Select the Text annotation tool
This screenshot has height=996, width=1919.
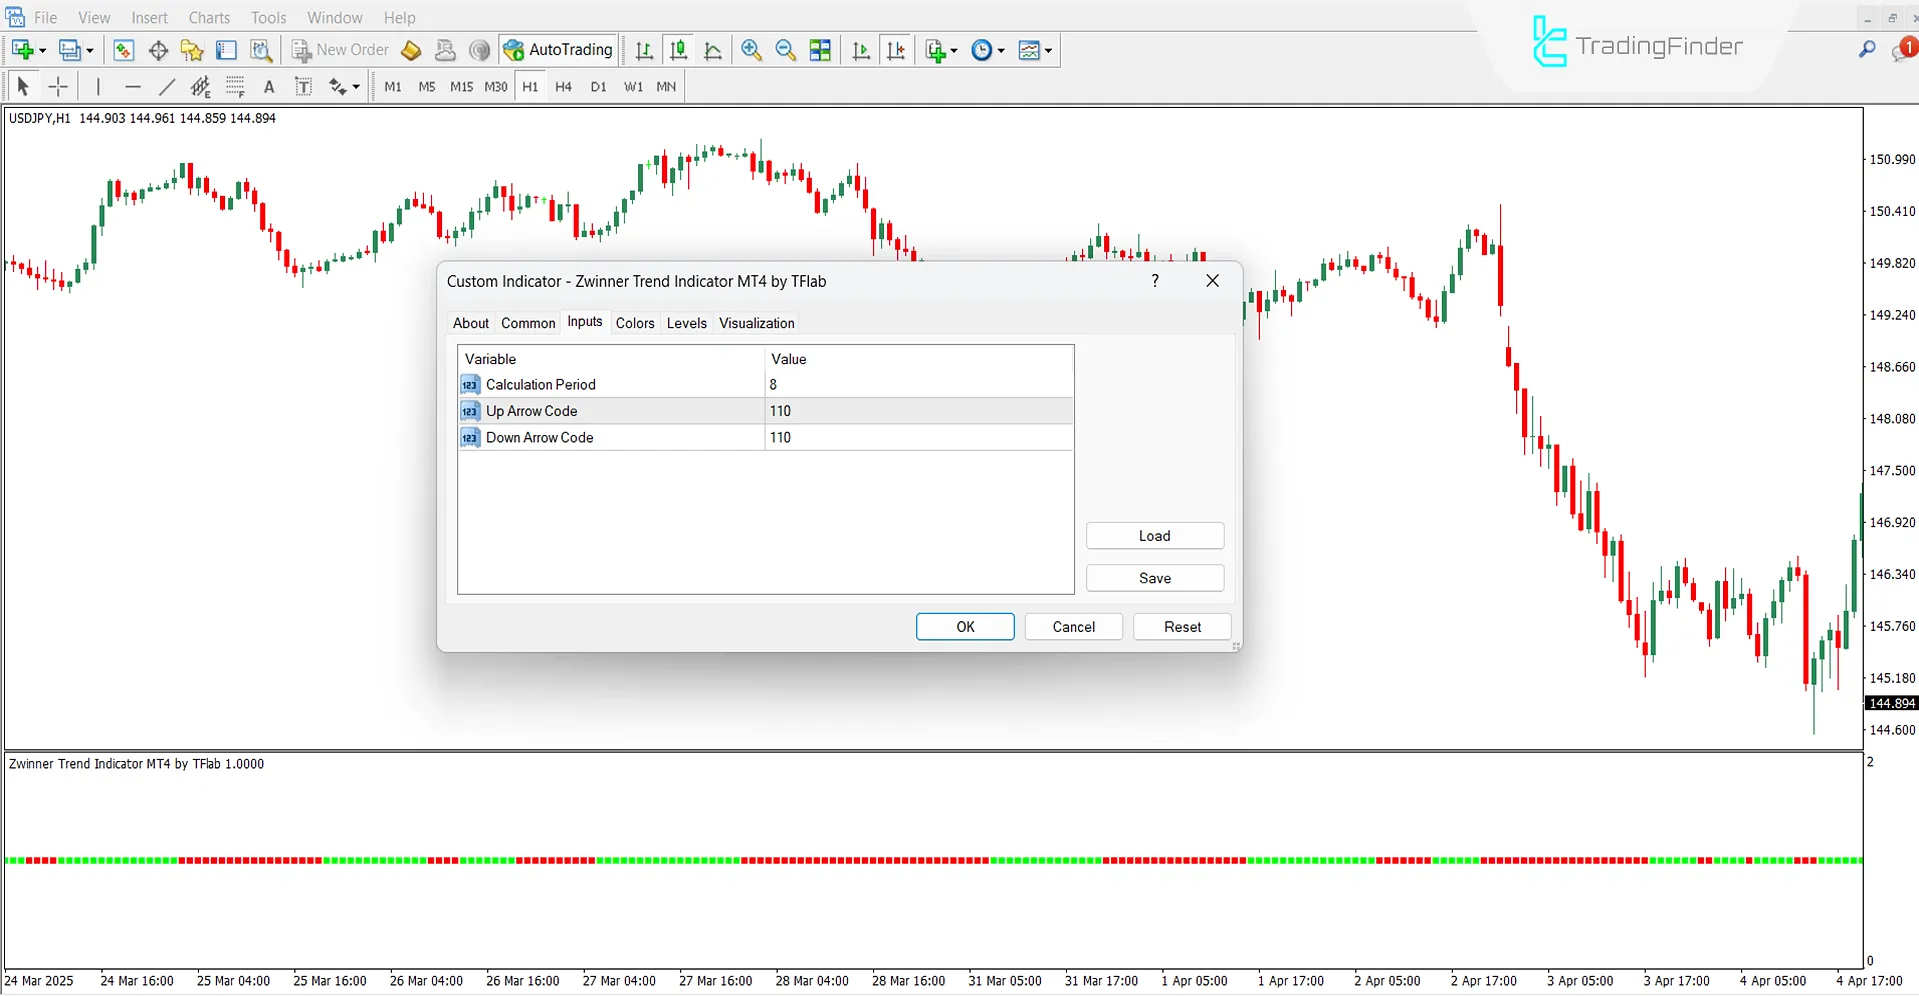268,87
